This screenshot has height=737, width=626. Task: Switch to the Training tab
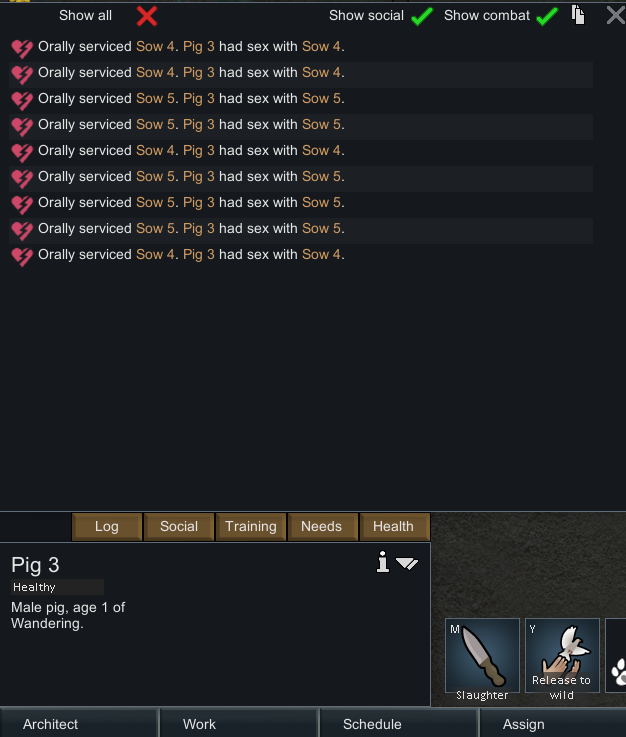point(251,526)
